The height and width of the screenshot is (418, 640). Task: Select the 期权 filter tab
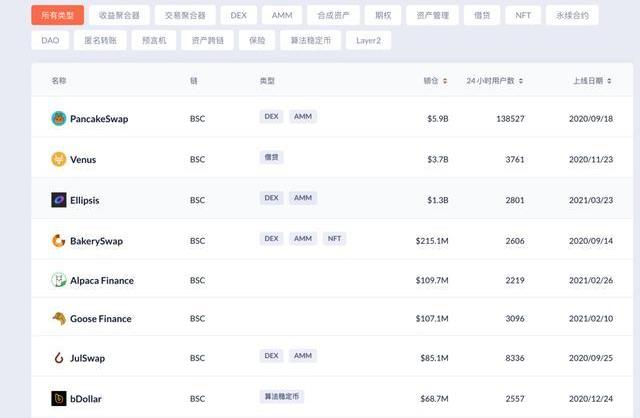(383, 16)
